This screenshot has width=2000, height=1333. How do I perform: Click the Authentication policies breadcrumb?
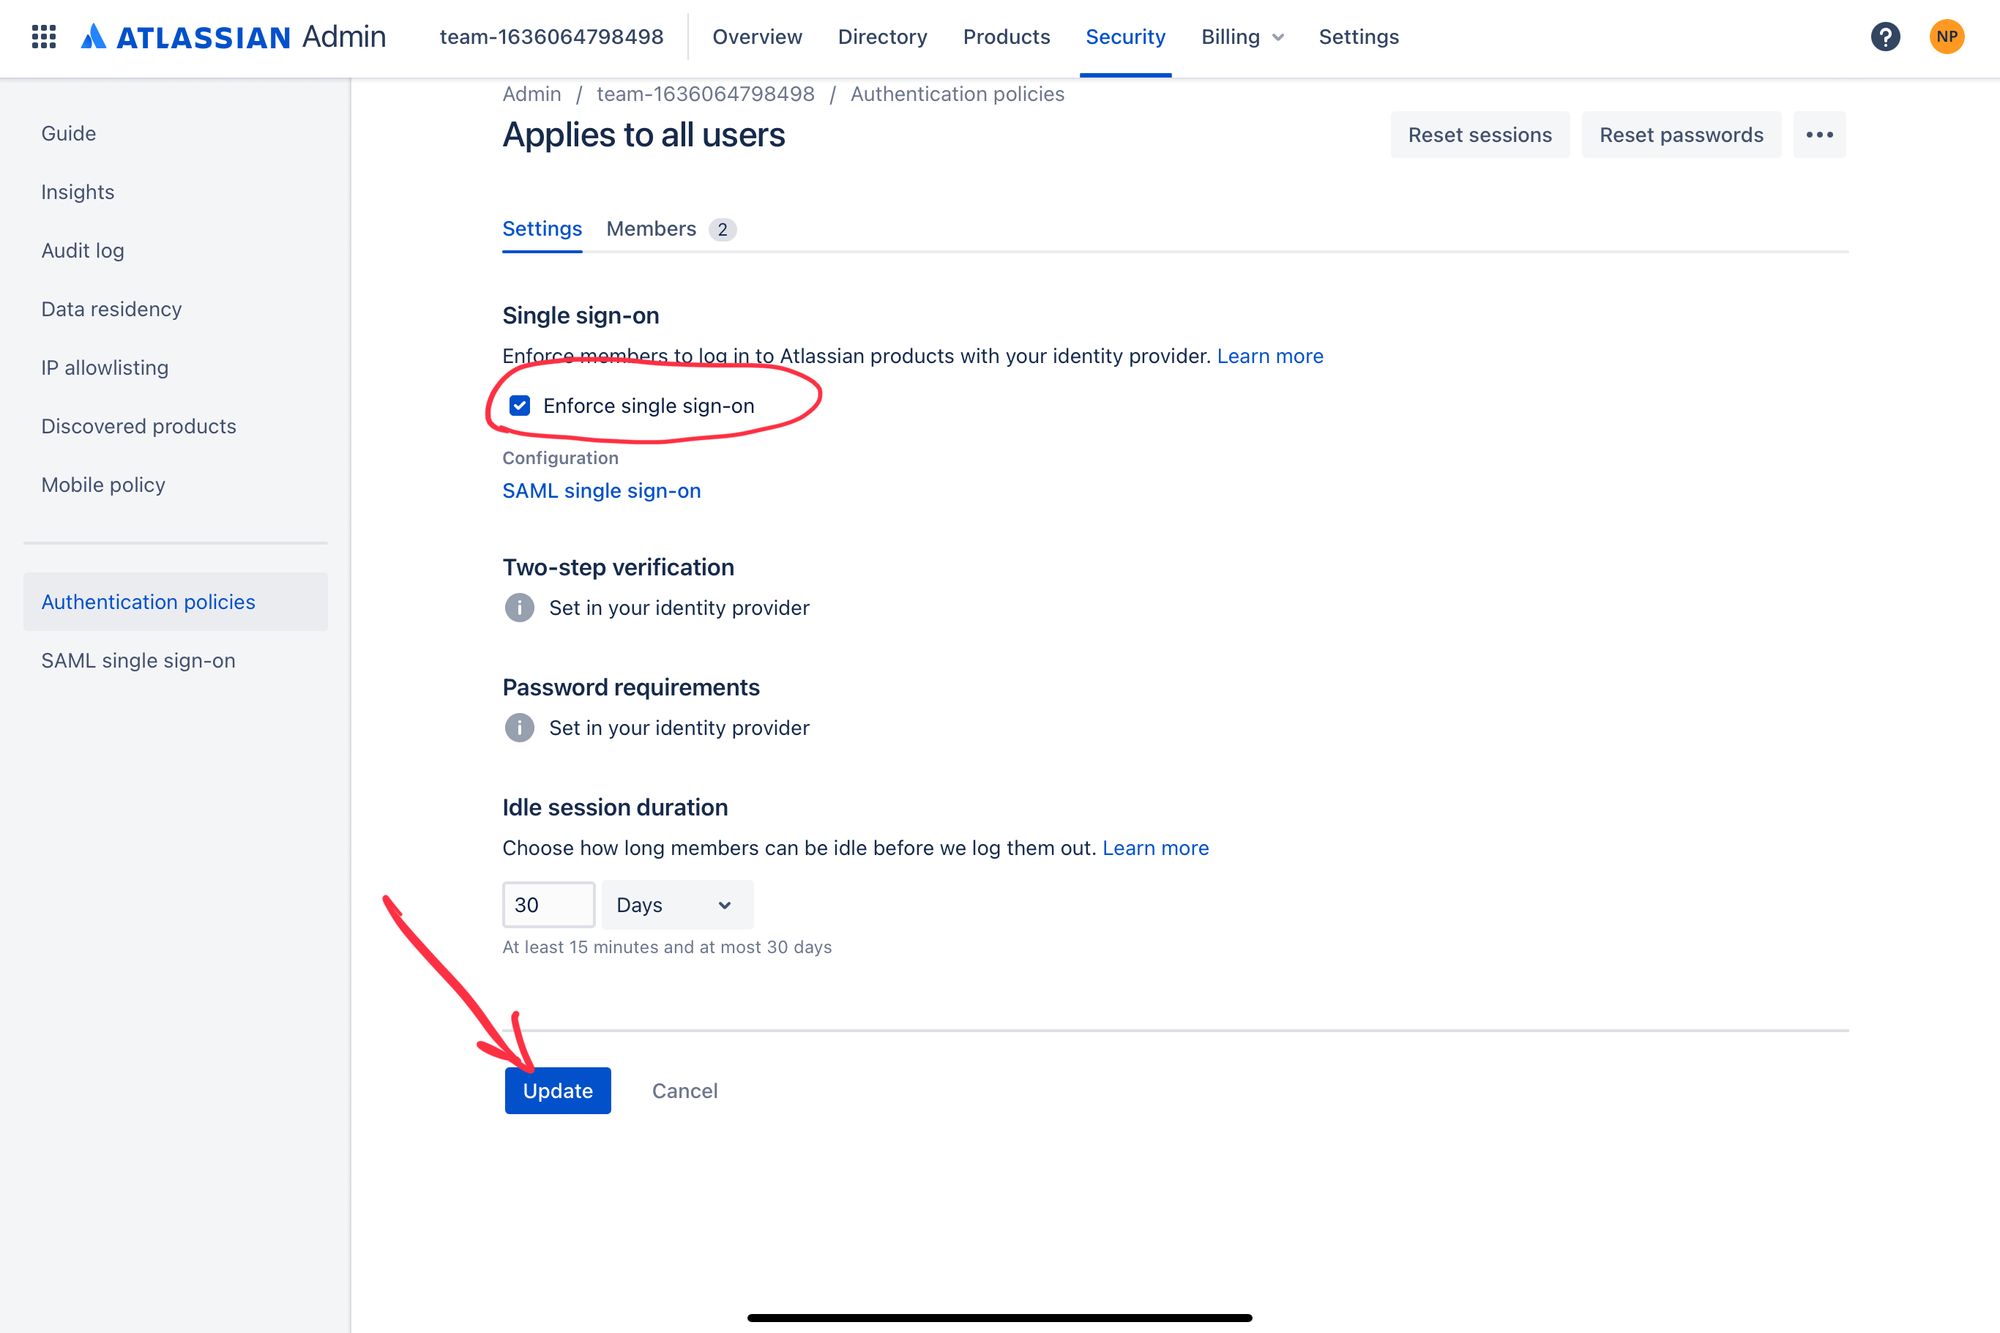(x=957, y=94)
